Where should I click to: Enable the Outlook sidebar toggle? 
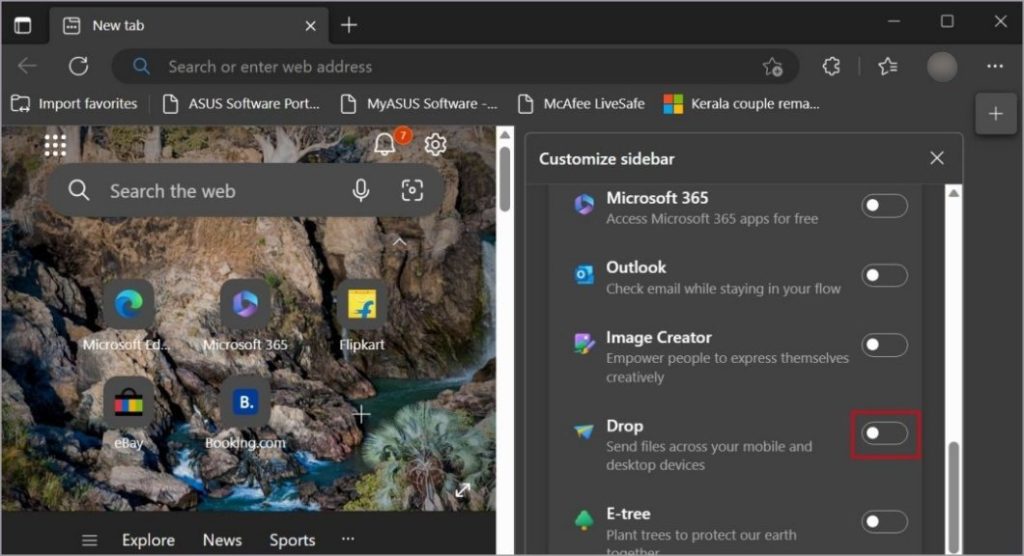884,276
